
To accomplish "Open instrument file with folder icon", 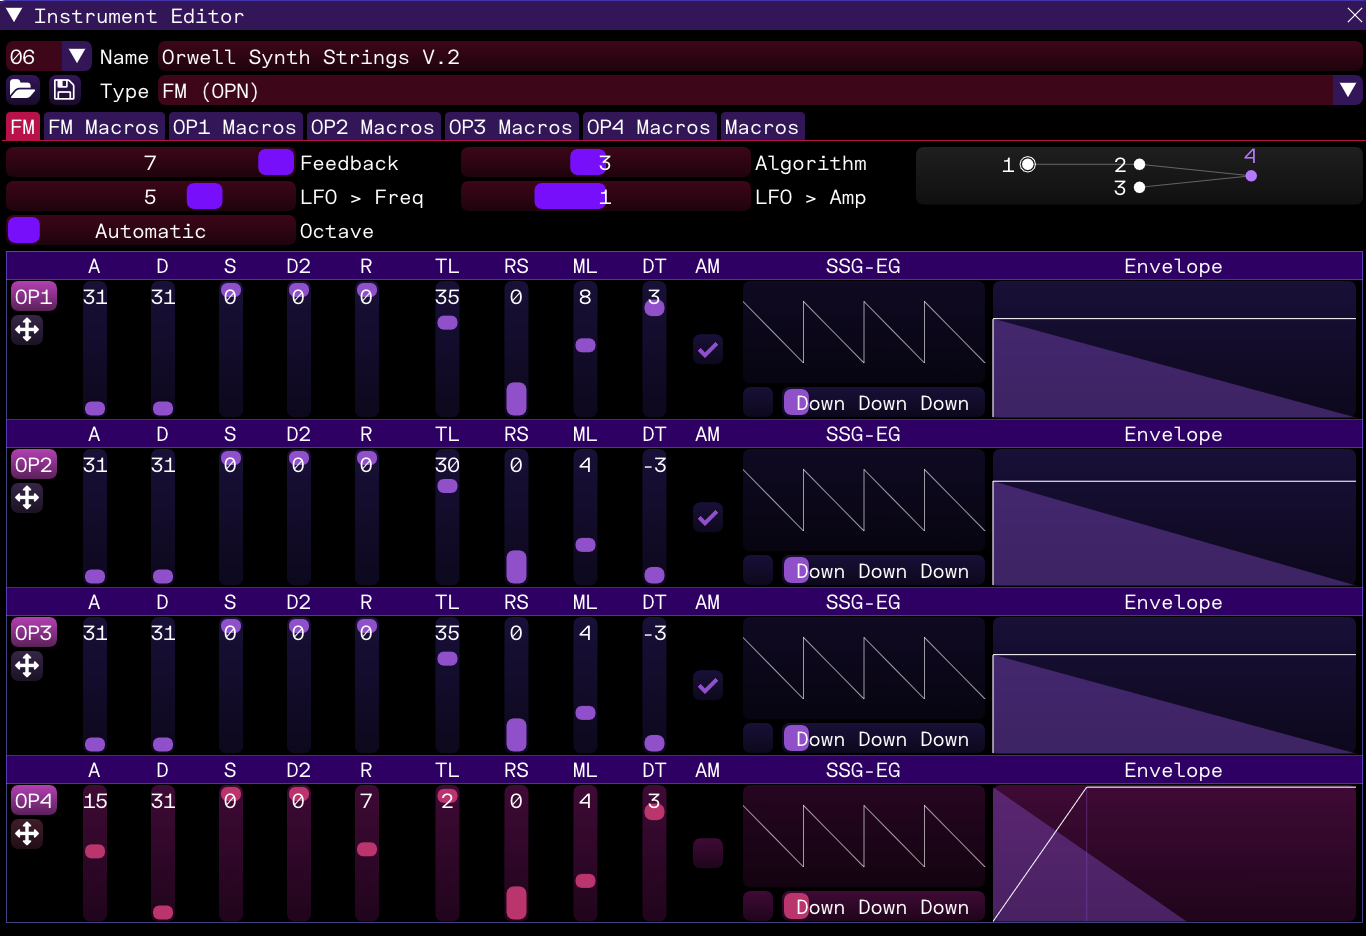I will 22,90.
